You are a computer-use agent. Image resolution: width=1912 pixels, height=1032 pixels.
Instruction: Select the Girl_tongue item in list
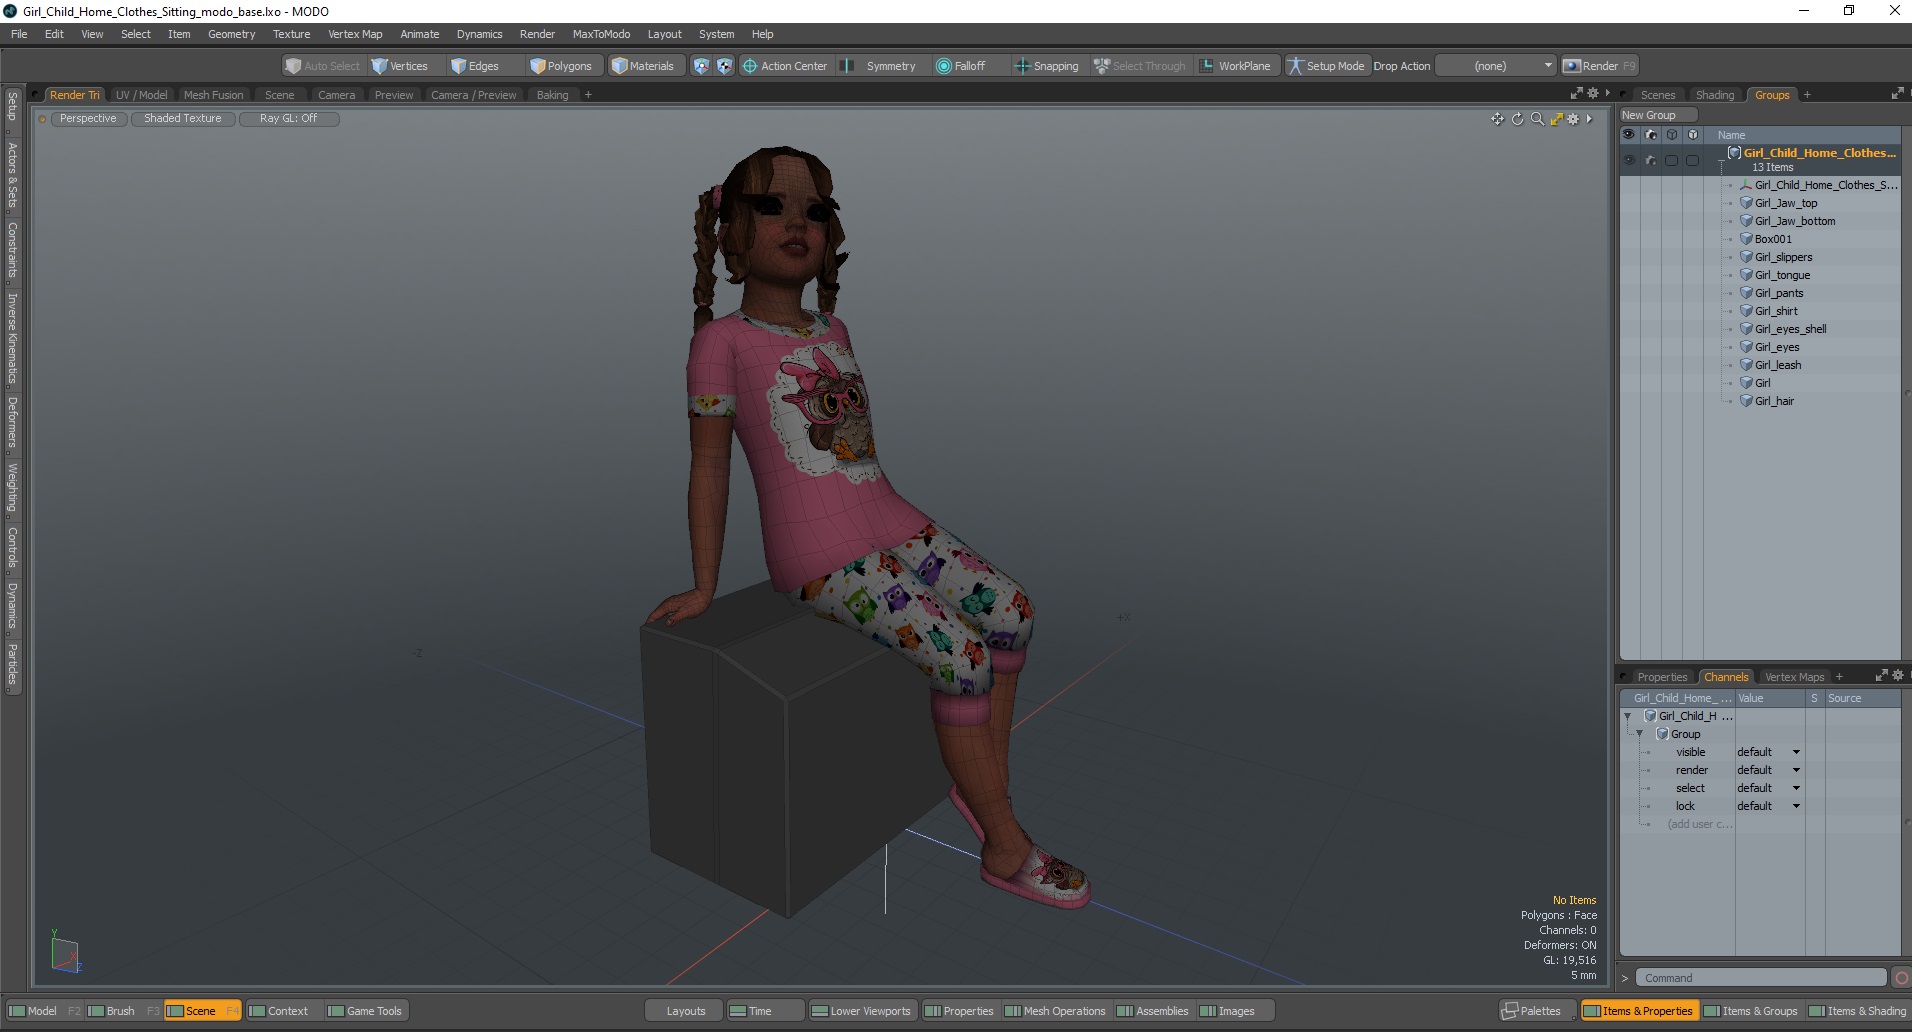[x=1782, y=275]
